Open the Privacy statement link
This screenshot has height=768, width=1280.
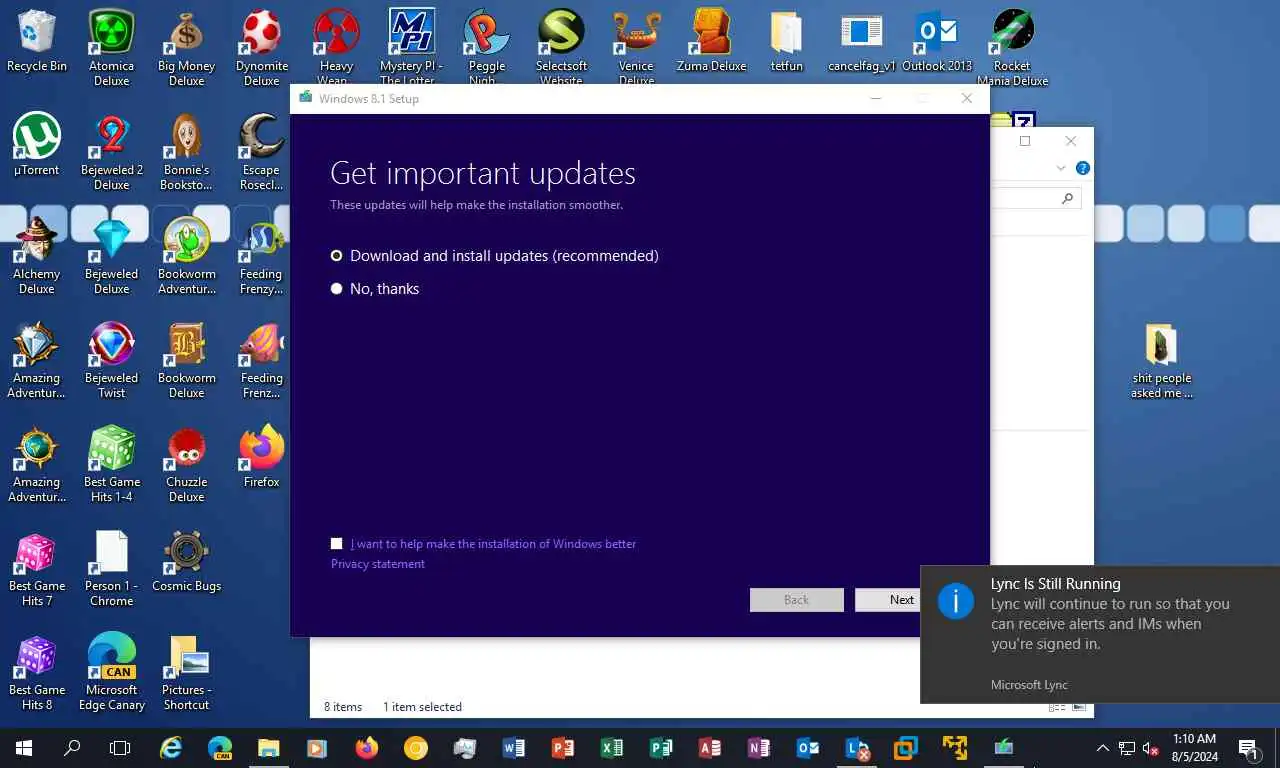[x=378, y=564]
